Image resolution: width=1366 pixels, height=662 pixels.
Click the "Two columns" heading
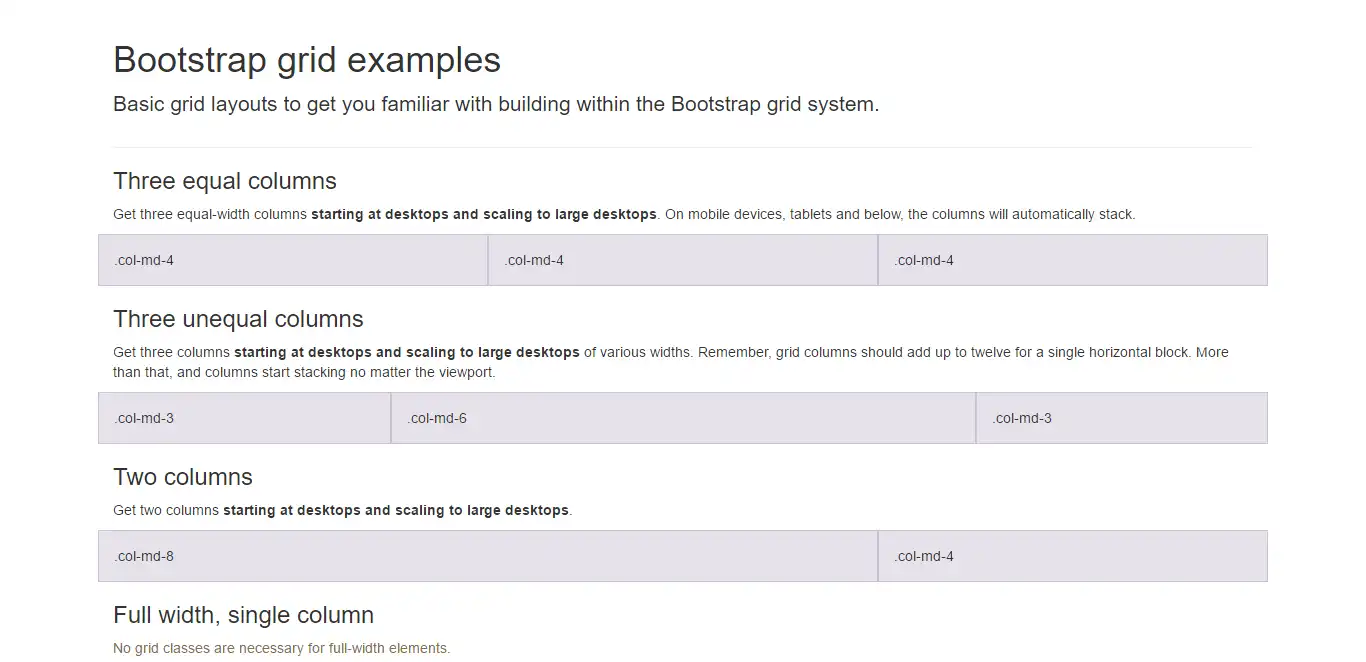point(183,477)
